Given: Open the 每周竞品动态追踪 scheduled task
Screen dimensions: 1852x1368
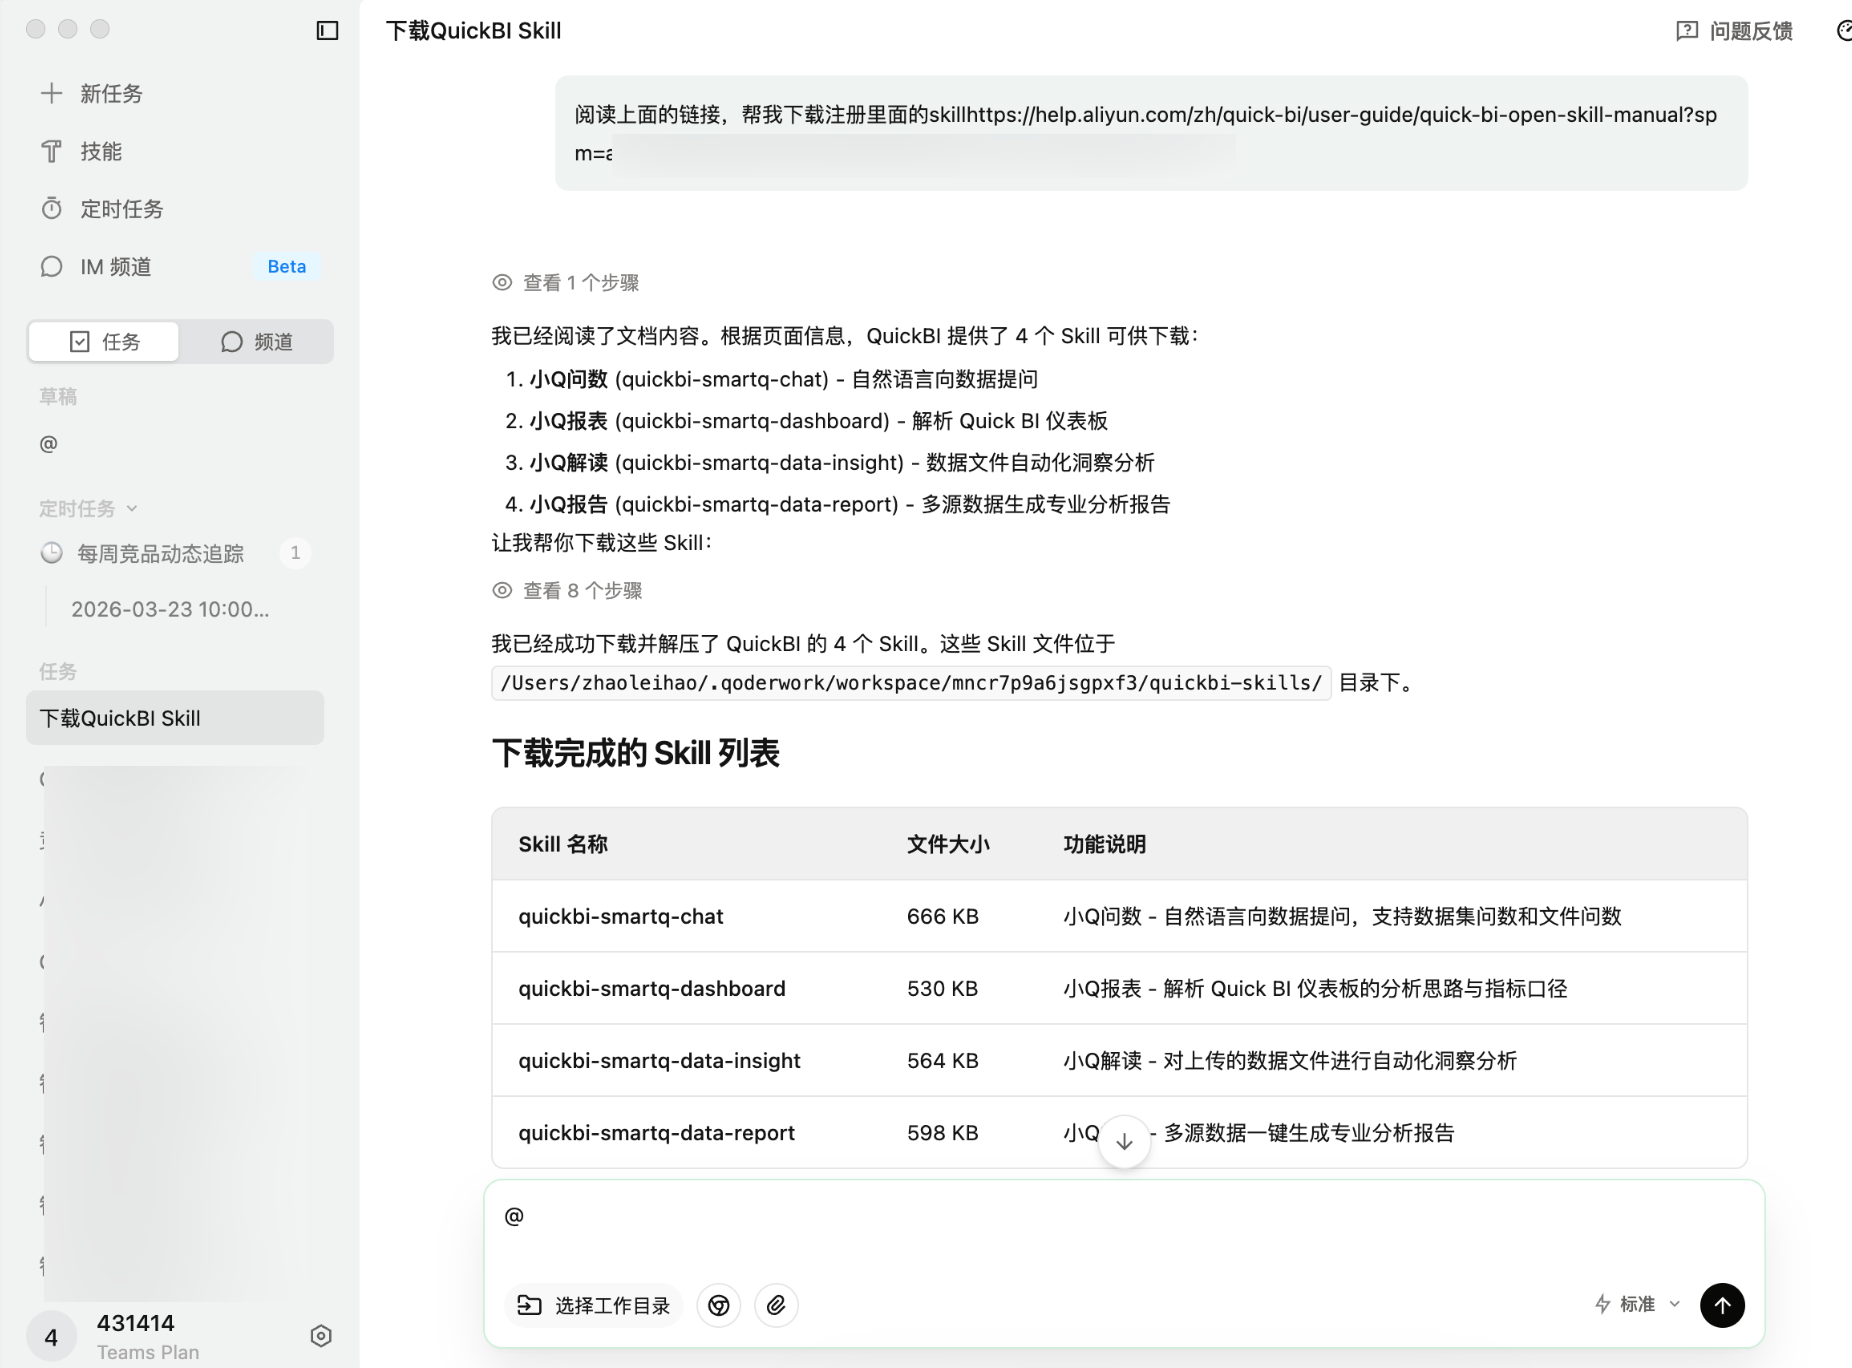Looking at the screenshot, I should 160,554.
